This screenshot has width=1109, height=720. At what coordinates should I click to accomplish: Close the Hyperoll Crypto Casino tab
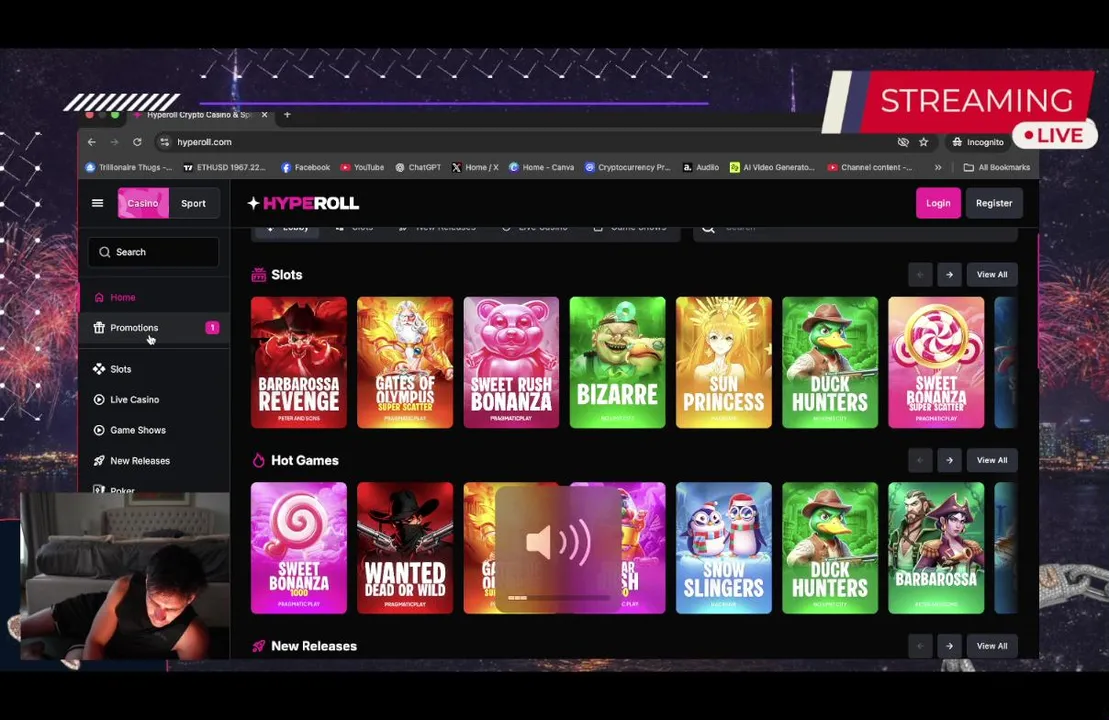(265, 115)
